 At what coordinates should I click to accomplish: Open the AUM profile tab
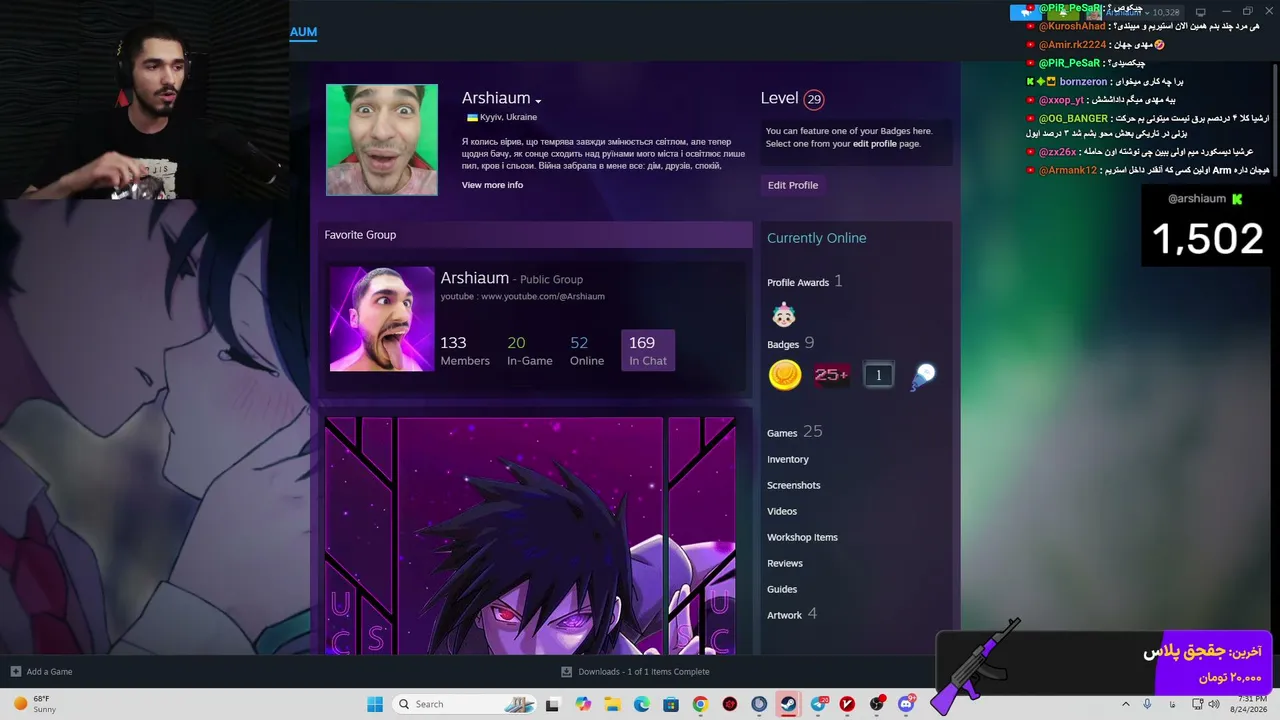point(303,32)
